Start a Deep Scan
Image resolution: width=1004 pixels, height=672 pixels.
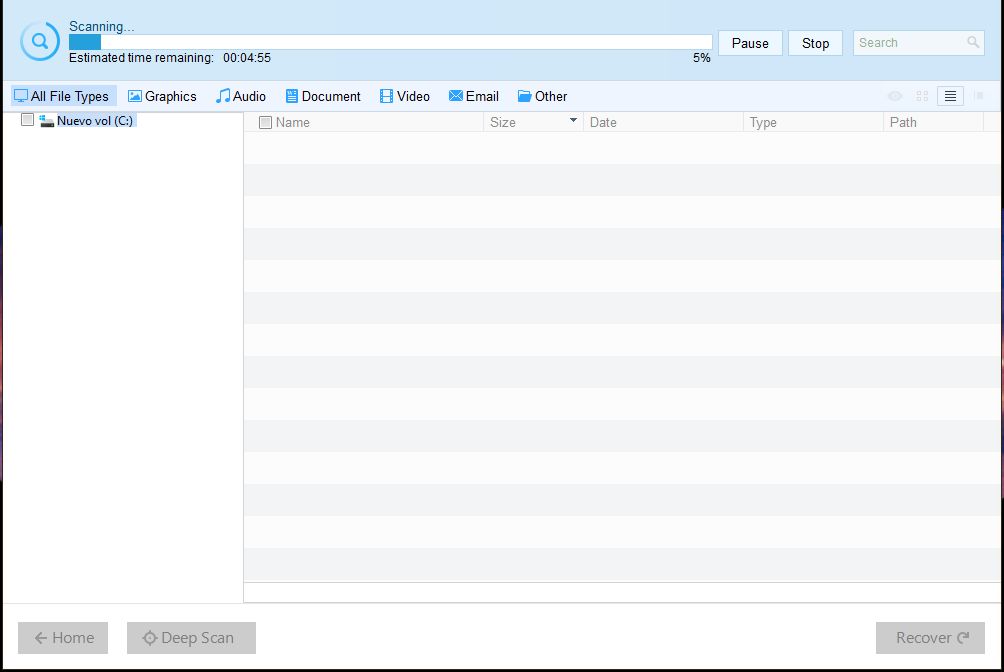click(190, 637)
